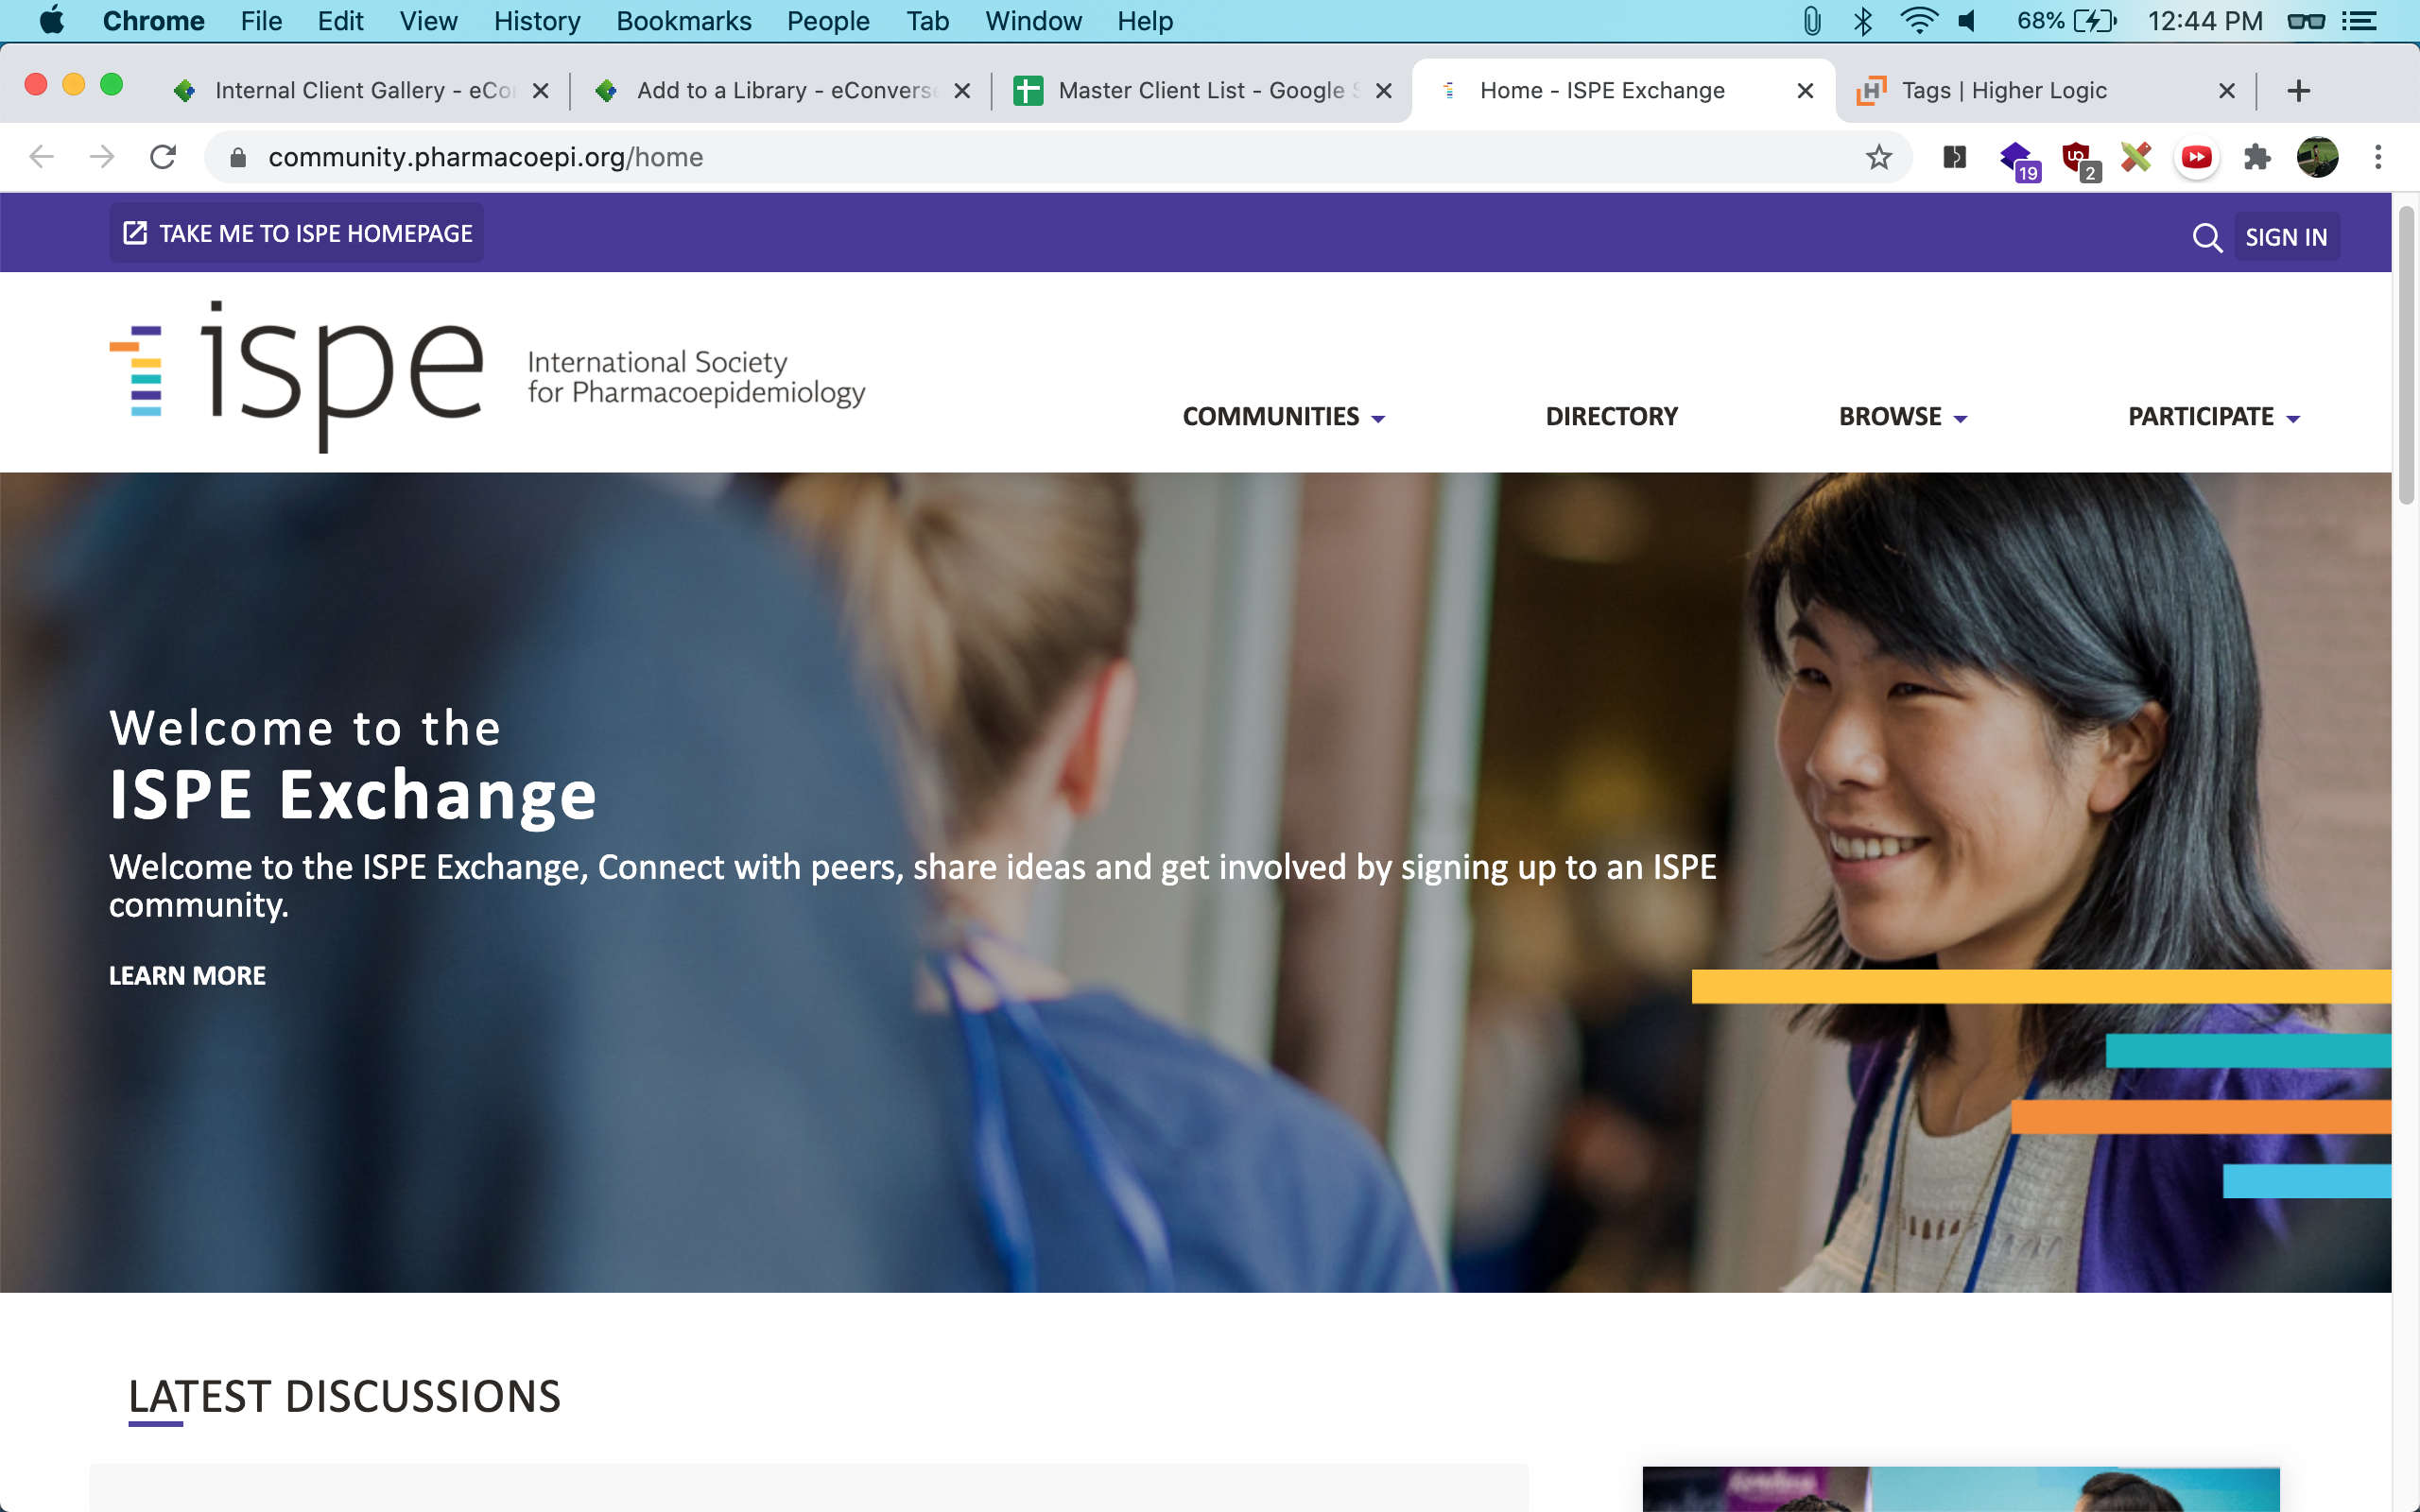
Task: Click the Chrome profile avatar
Action: [2317, 157]
